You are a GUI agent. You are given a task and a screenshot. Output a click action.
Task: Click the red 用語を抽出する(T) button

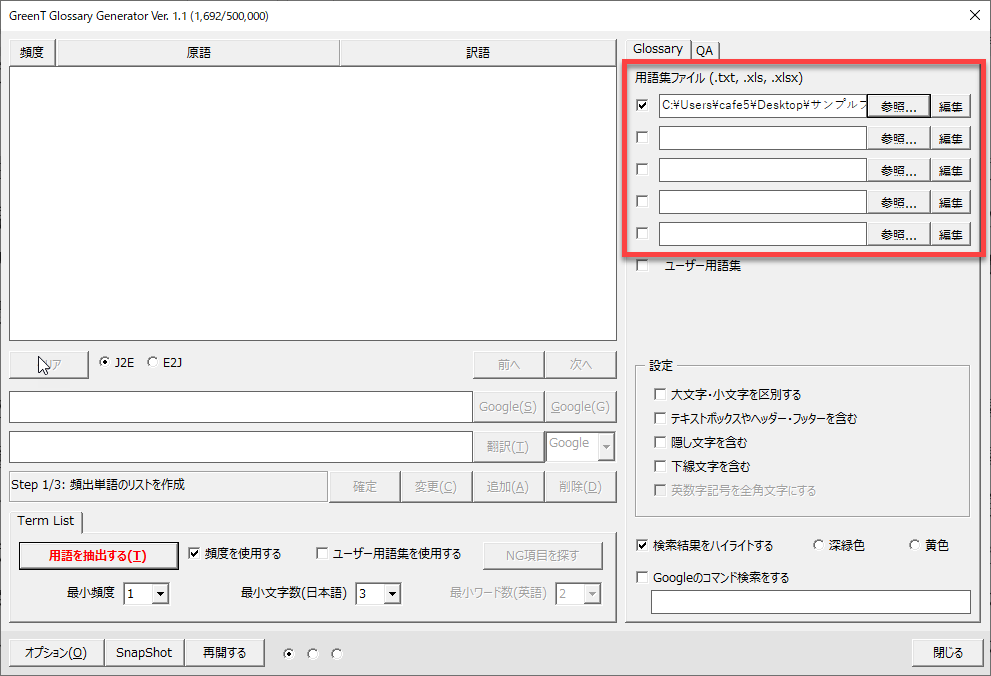click(98, 555)
